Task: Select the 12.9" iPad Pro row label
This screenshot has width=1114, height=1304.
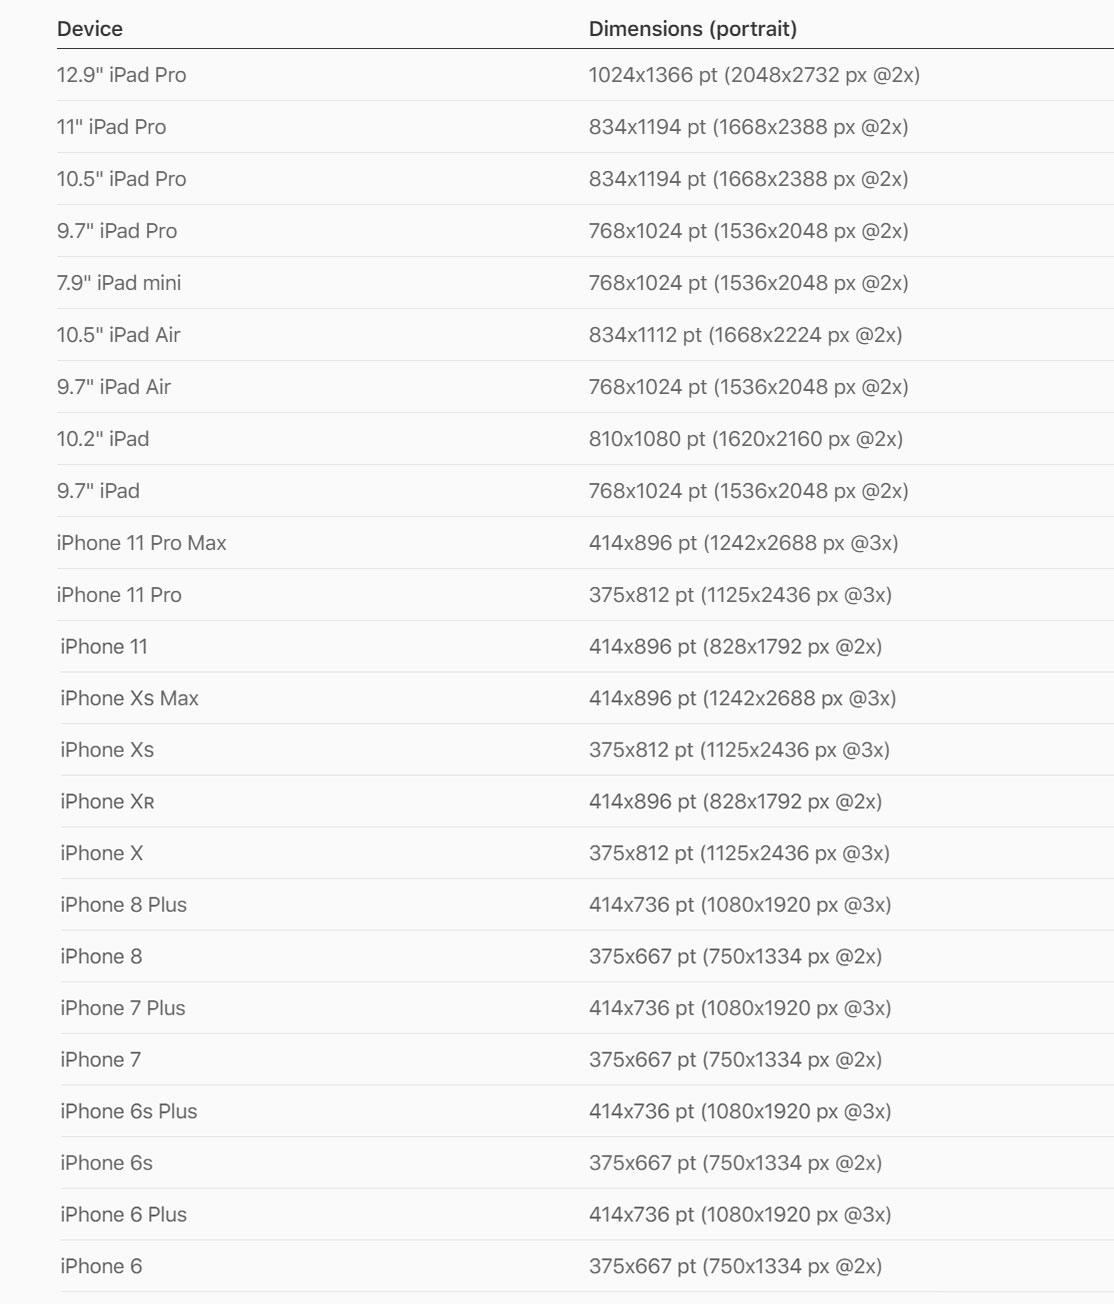Action: (x=121, y=75)
